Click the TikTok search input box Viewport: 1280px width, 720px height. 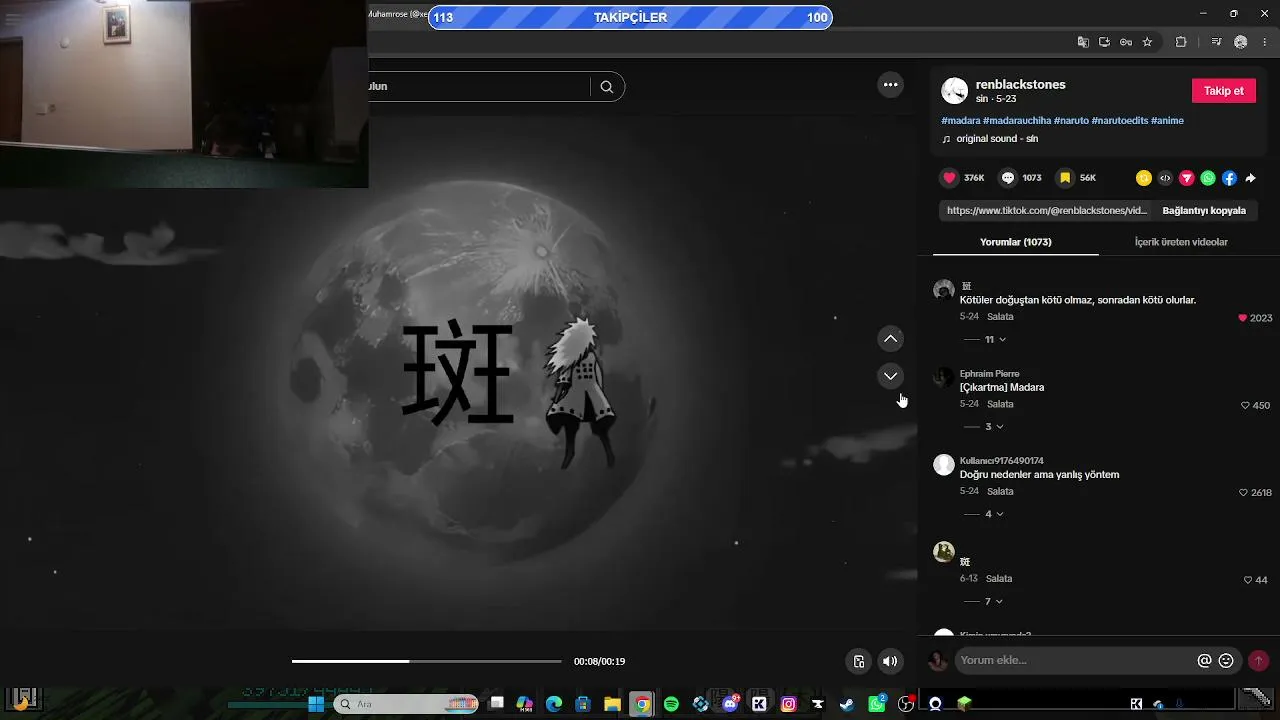(x=479, y=87)
